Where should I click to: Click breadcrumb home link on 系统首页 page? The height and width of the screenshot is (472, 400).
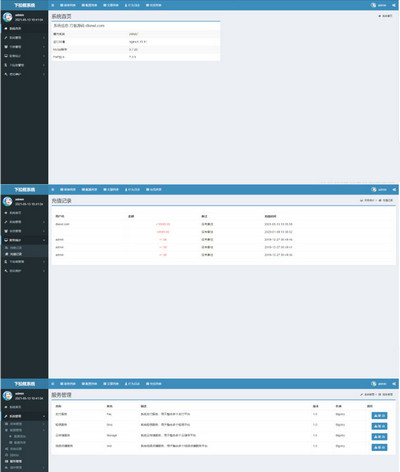(385, 16)
